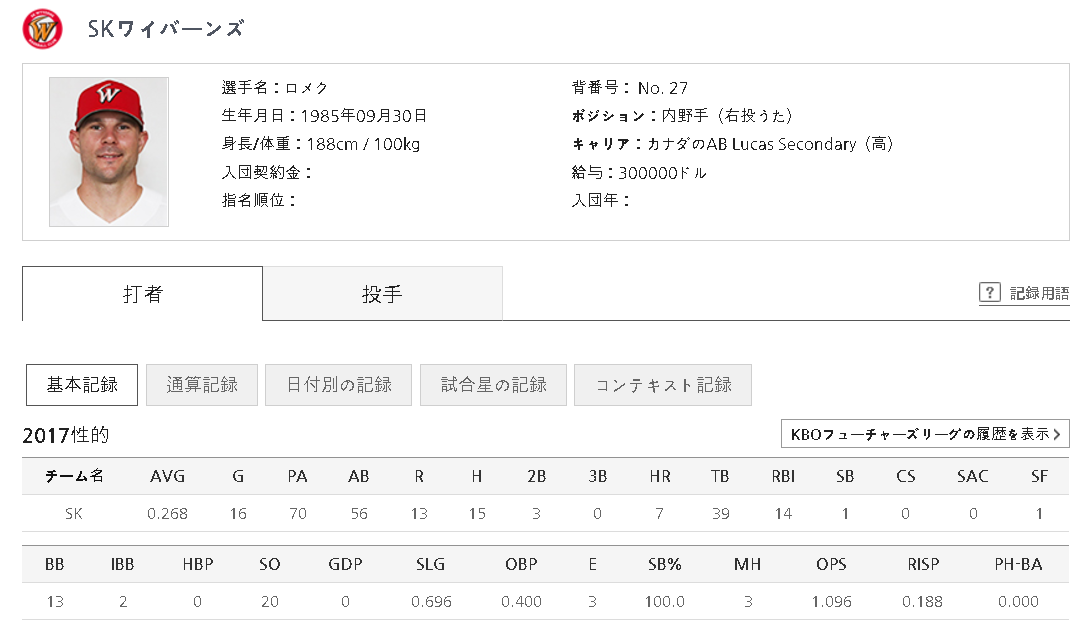Image resolution: width=1085 pixels, height=631 pixels.
Task: Click the RISP column header
Action: (923, 564)
